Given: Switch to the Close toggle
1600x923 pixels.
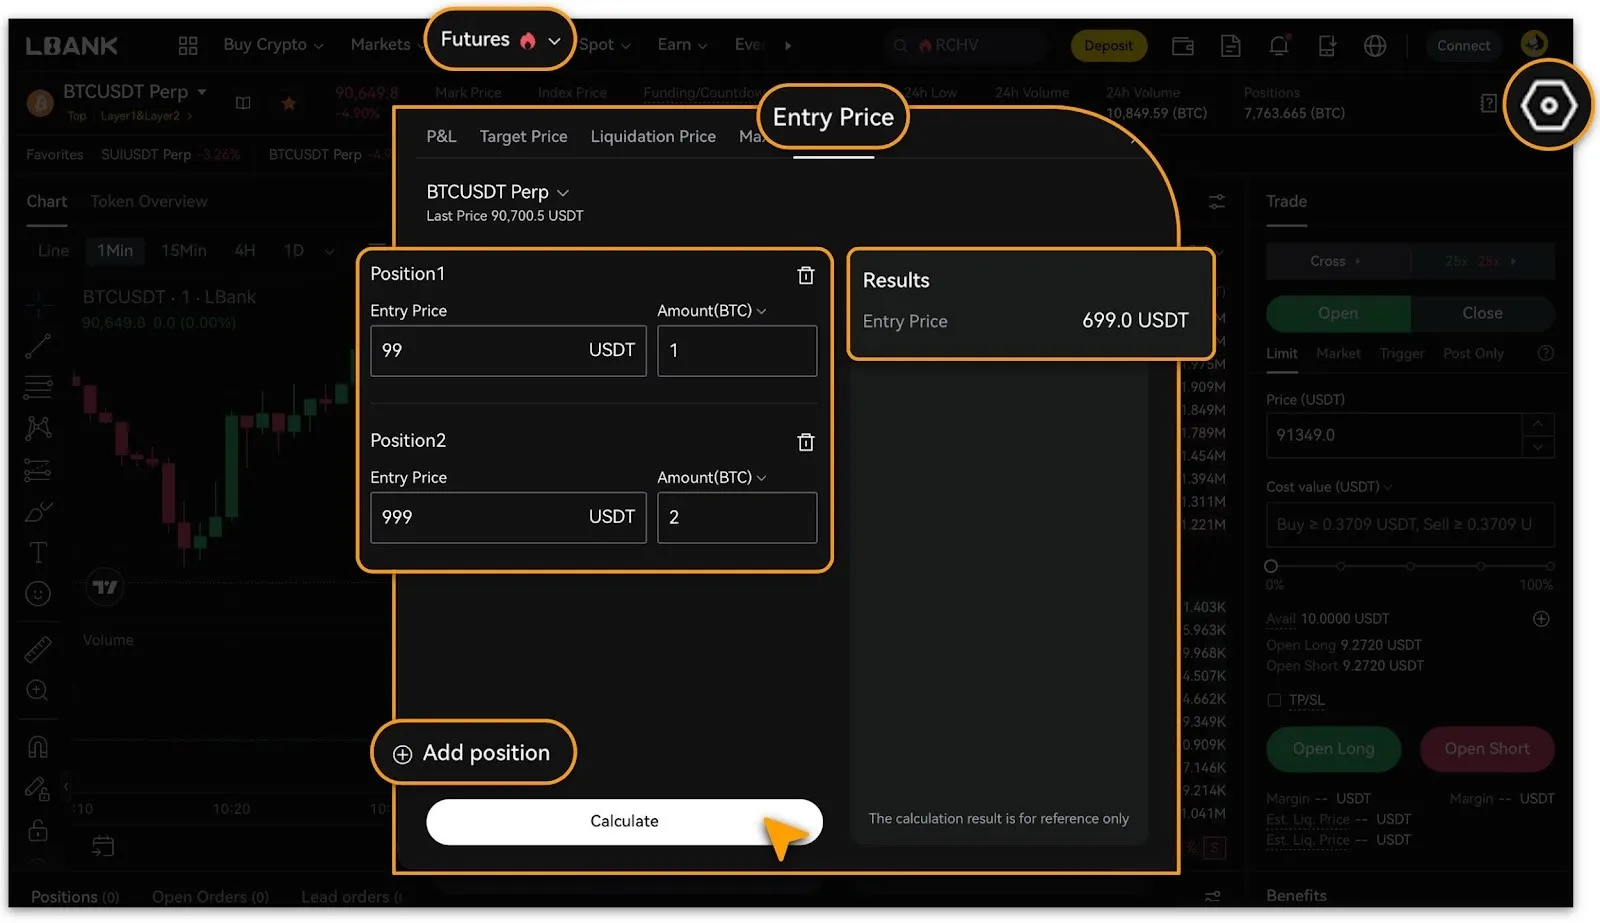Looking at the screenshot, I should (x=1481, y=313).
